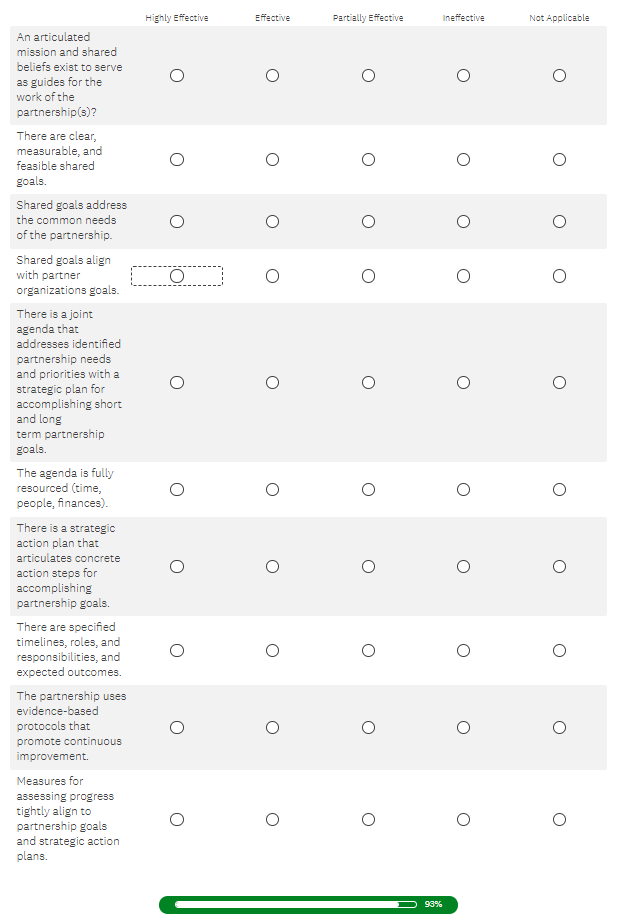Choose Highly Effective for goals align with partners
The image size is (634, 921).
tap(177, 275)
